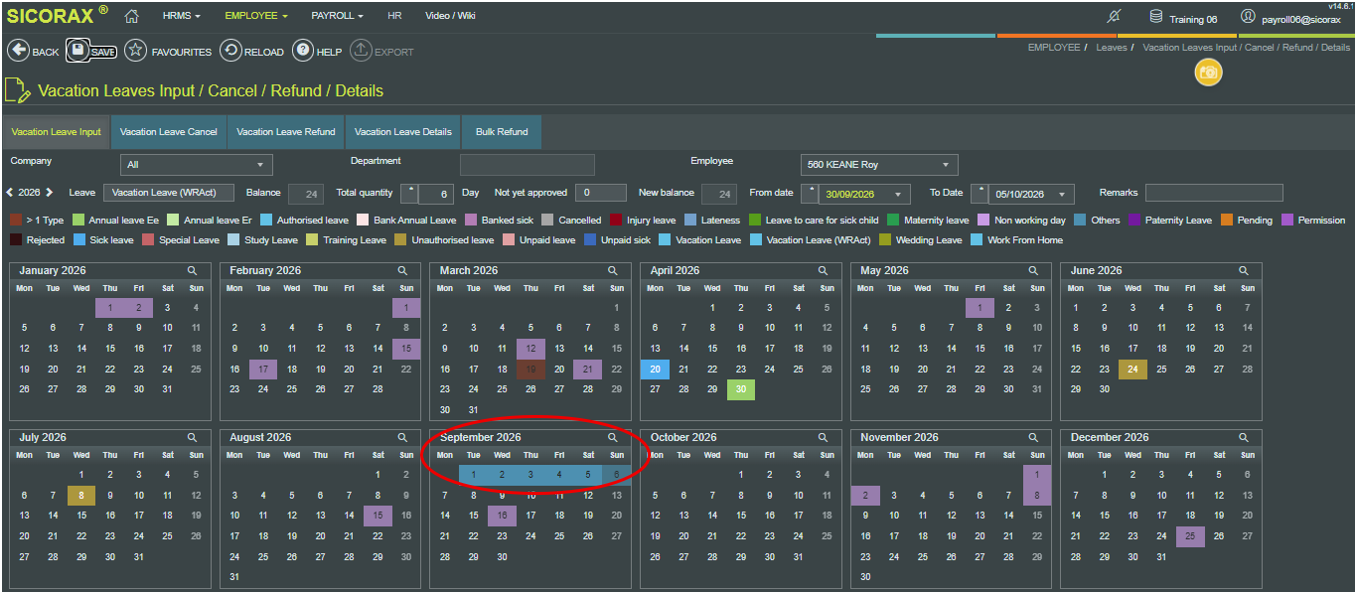The height and width of the screenshot is (592, 1357).
Task: Click the muted notification icon
Action: tap(1115, 16)
